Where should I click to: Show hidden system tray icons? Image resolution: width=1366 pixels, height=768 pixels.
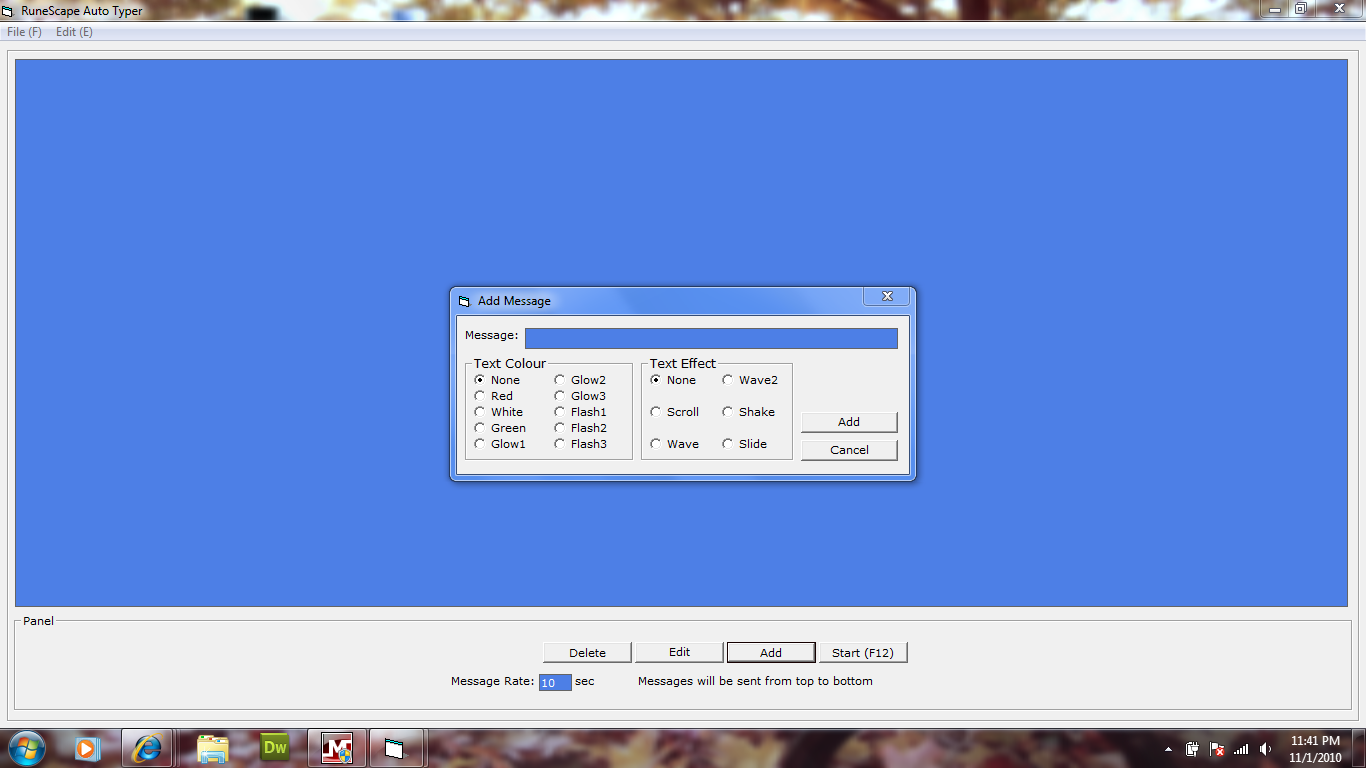tap(1168, 749)
